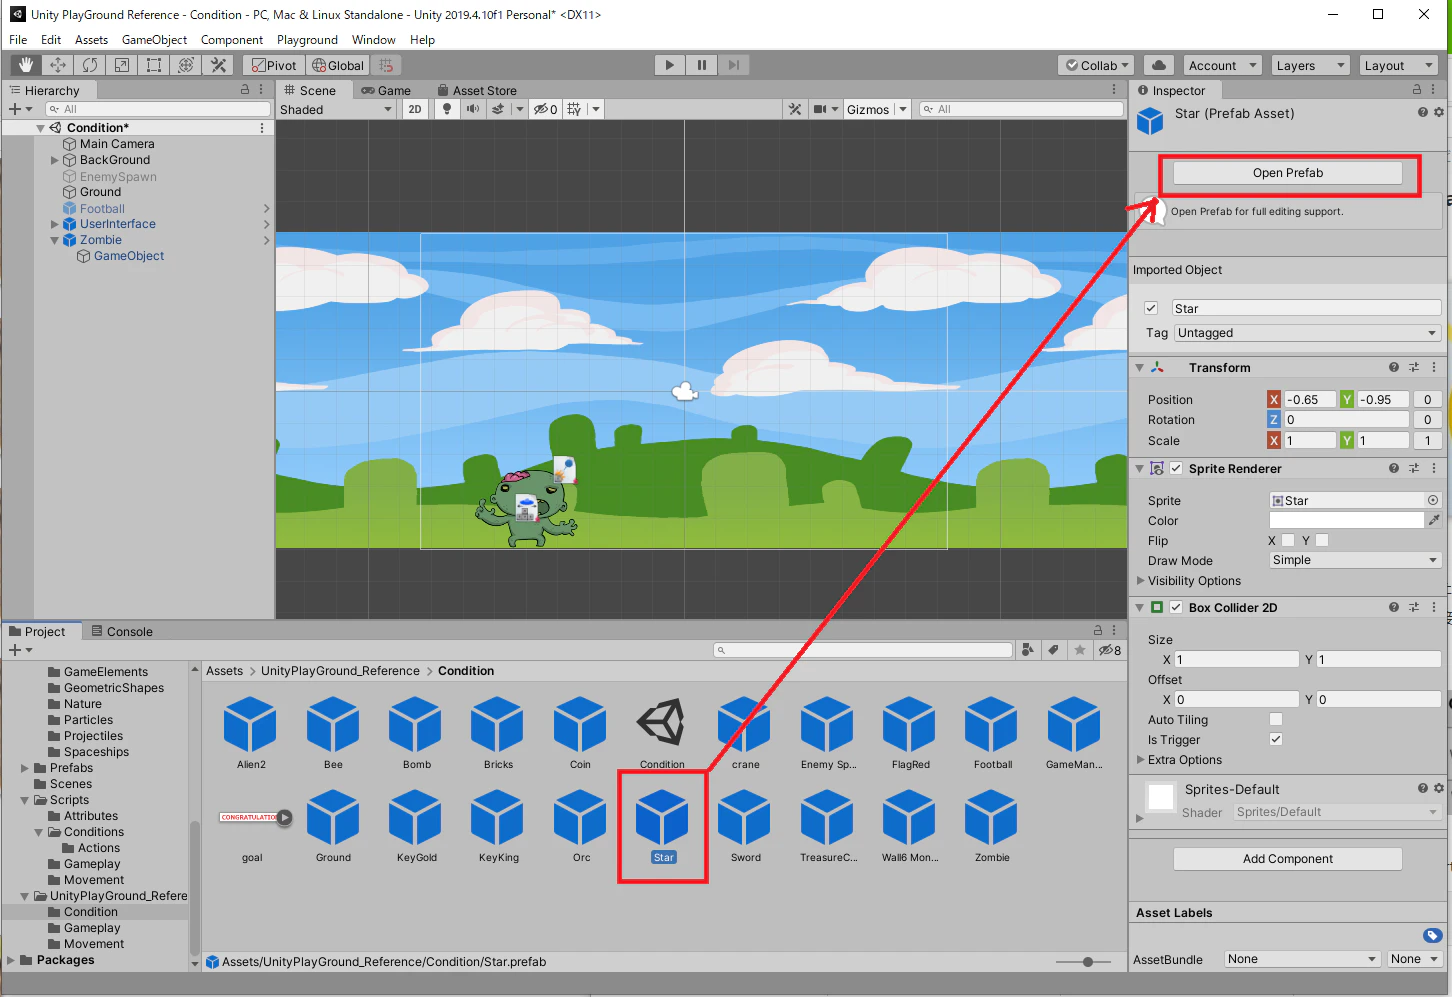Image resolution: width=1452 pixels, height=997 pixels.
Task: Toggle Is Trigger checkbox
Action: pyautogui.click(x=1276, y=739)
